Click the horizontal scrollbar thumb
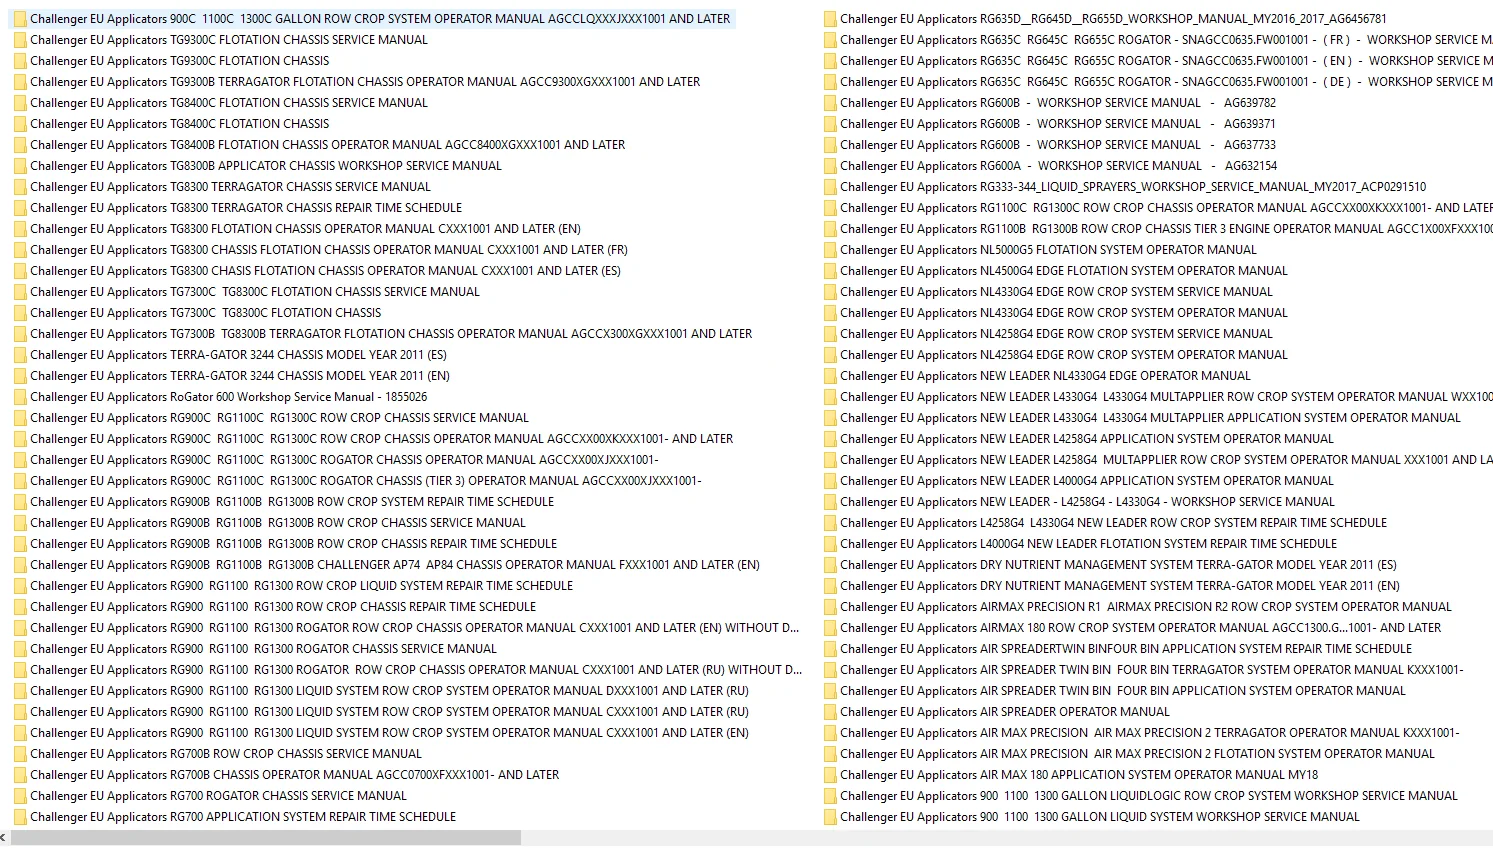This screenshot has width=1493, height=865. pyautogui.click(x=266, y=838)
